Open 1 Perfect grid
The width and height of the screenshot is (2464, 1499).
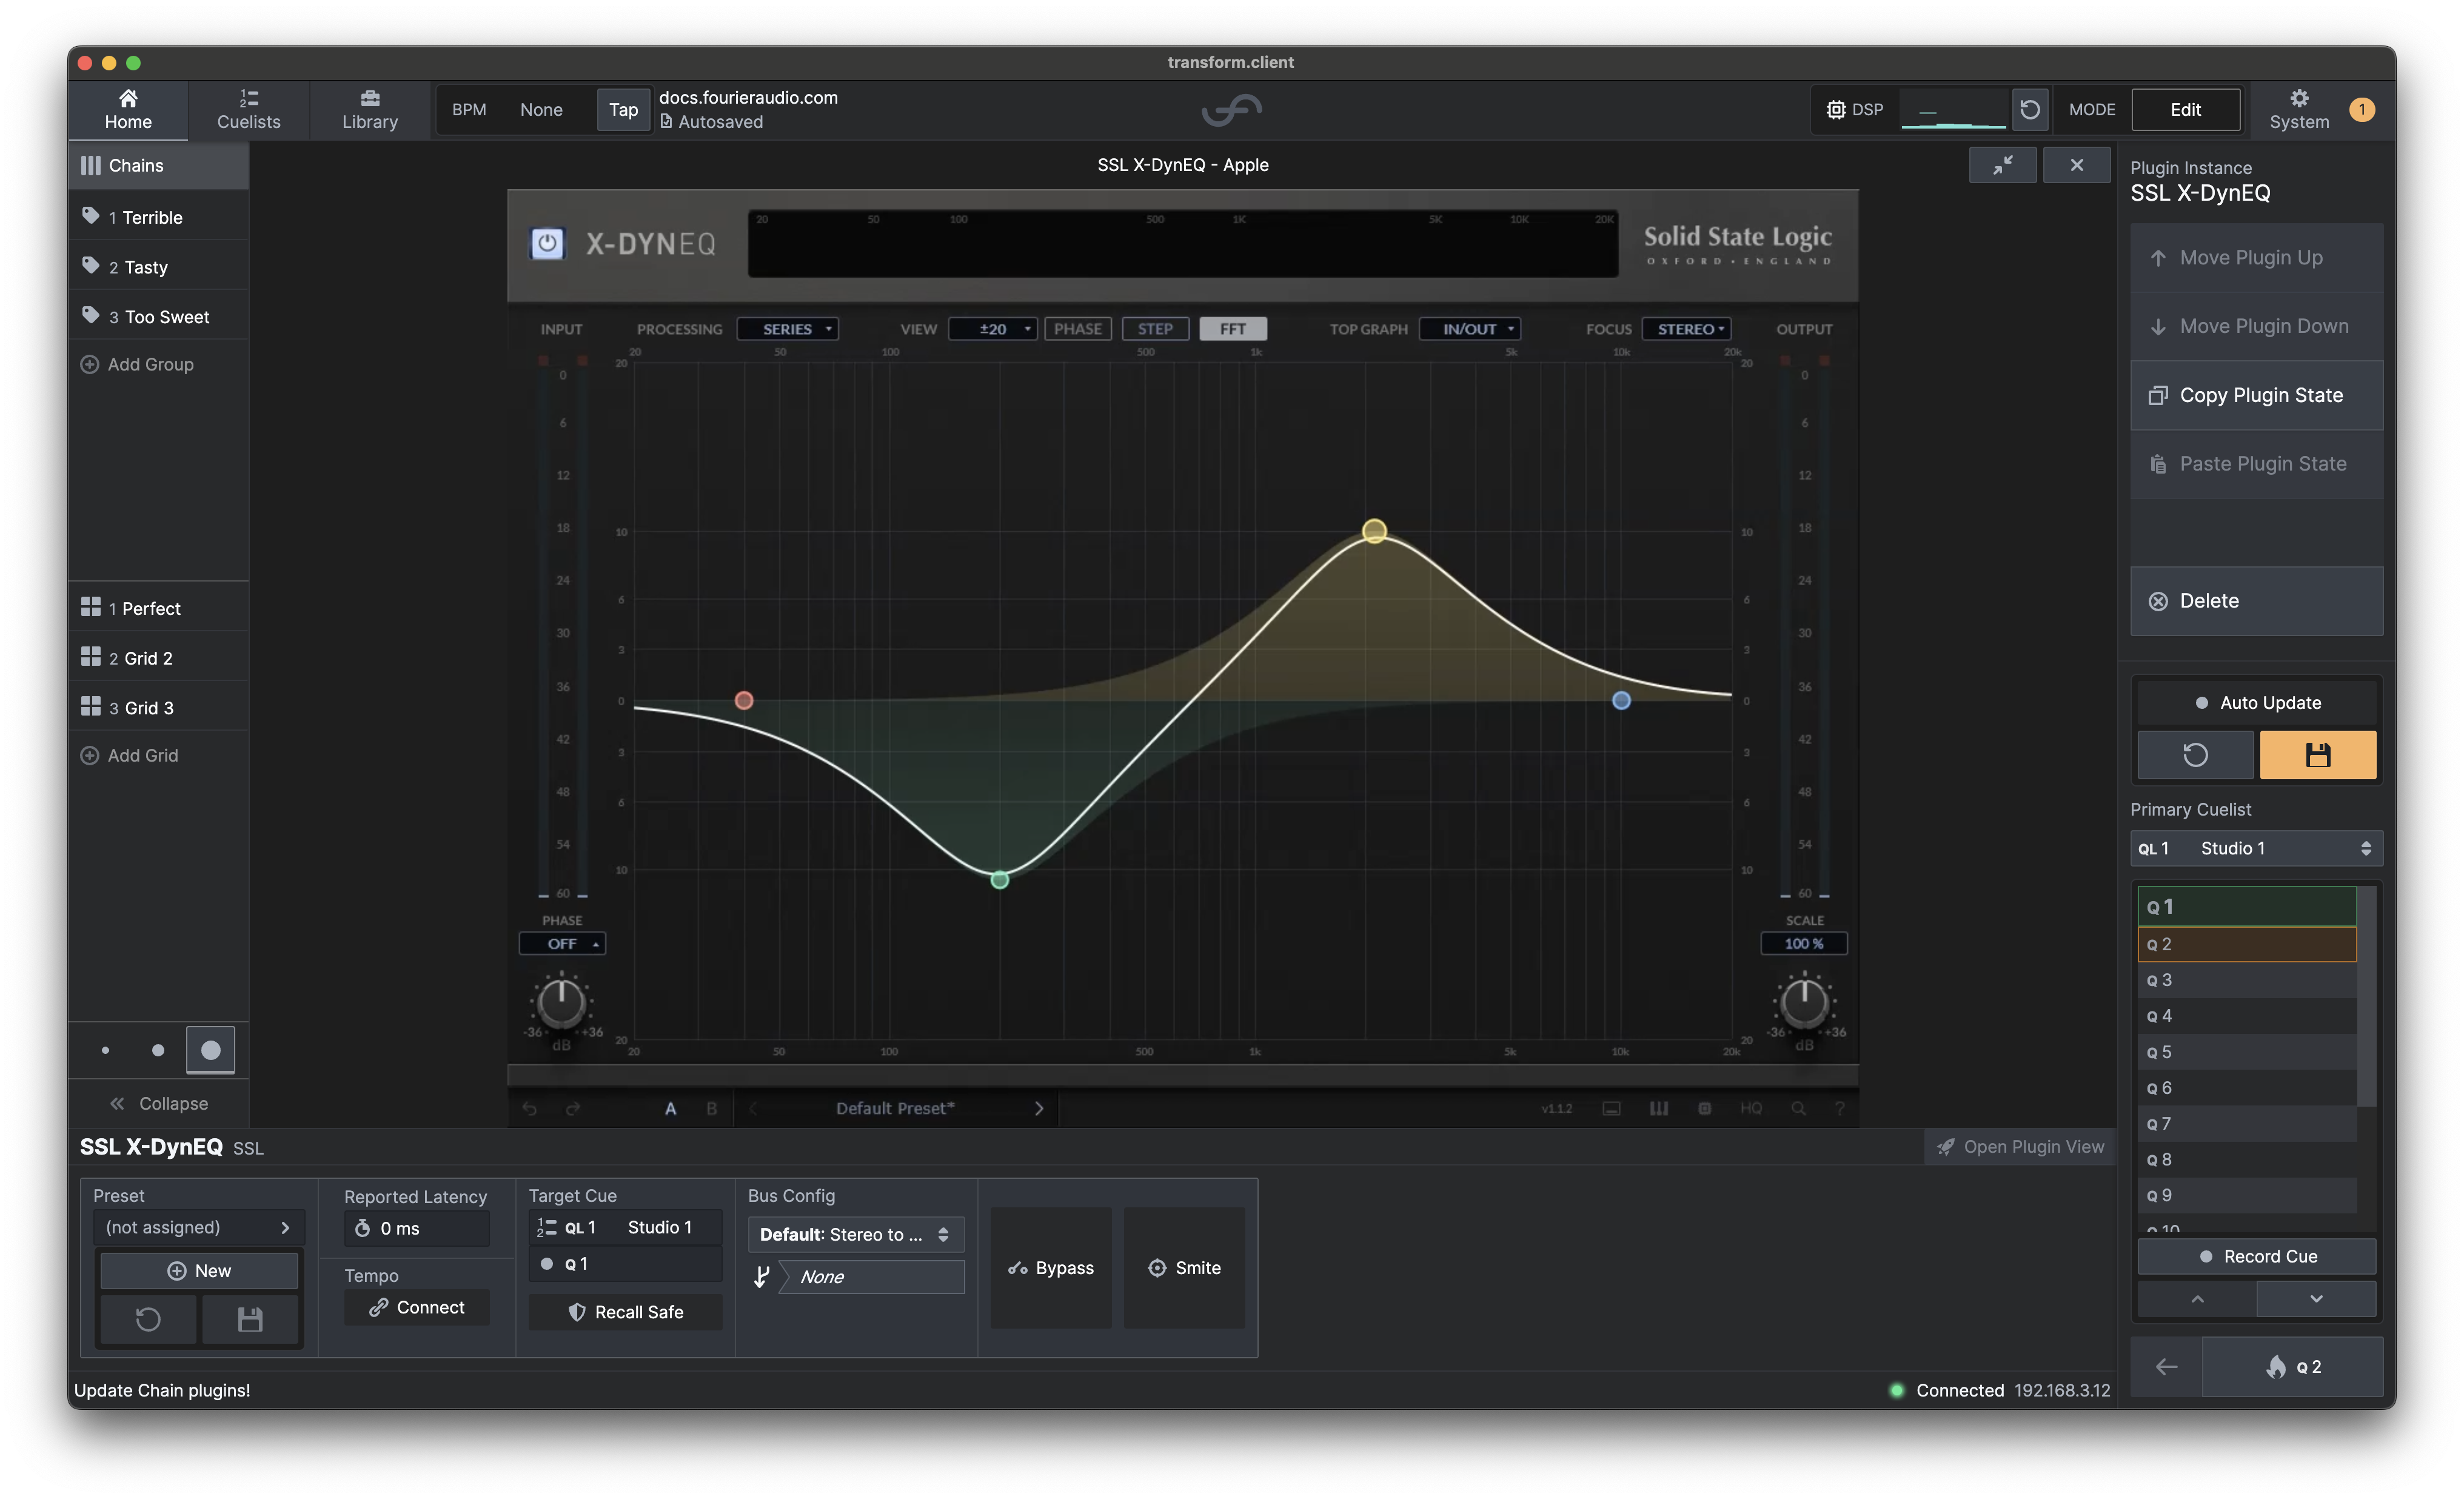click(158, 608)
